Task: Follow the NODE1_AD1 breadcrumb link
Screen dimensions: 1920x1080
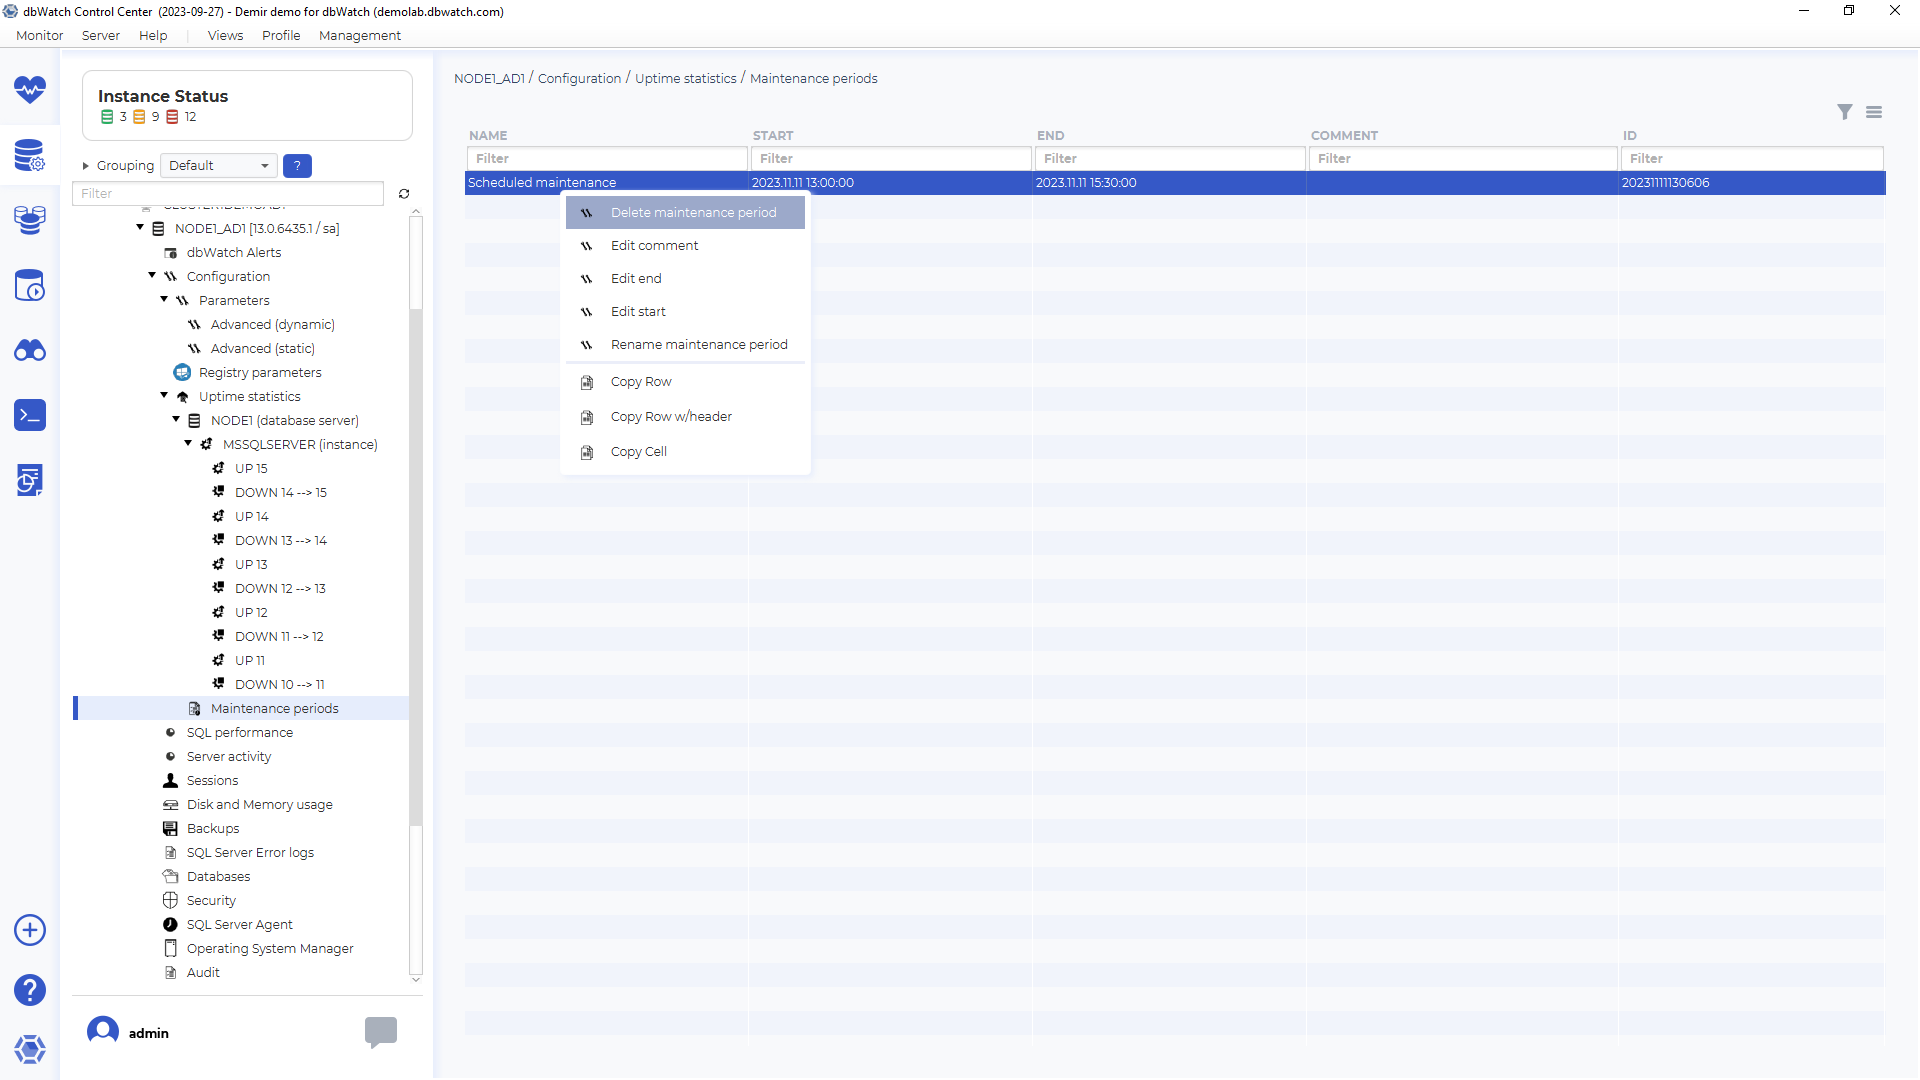Action: 489,79
